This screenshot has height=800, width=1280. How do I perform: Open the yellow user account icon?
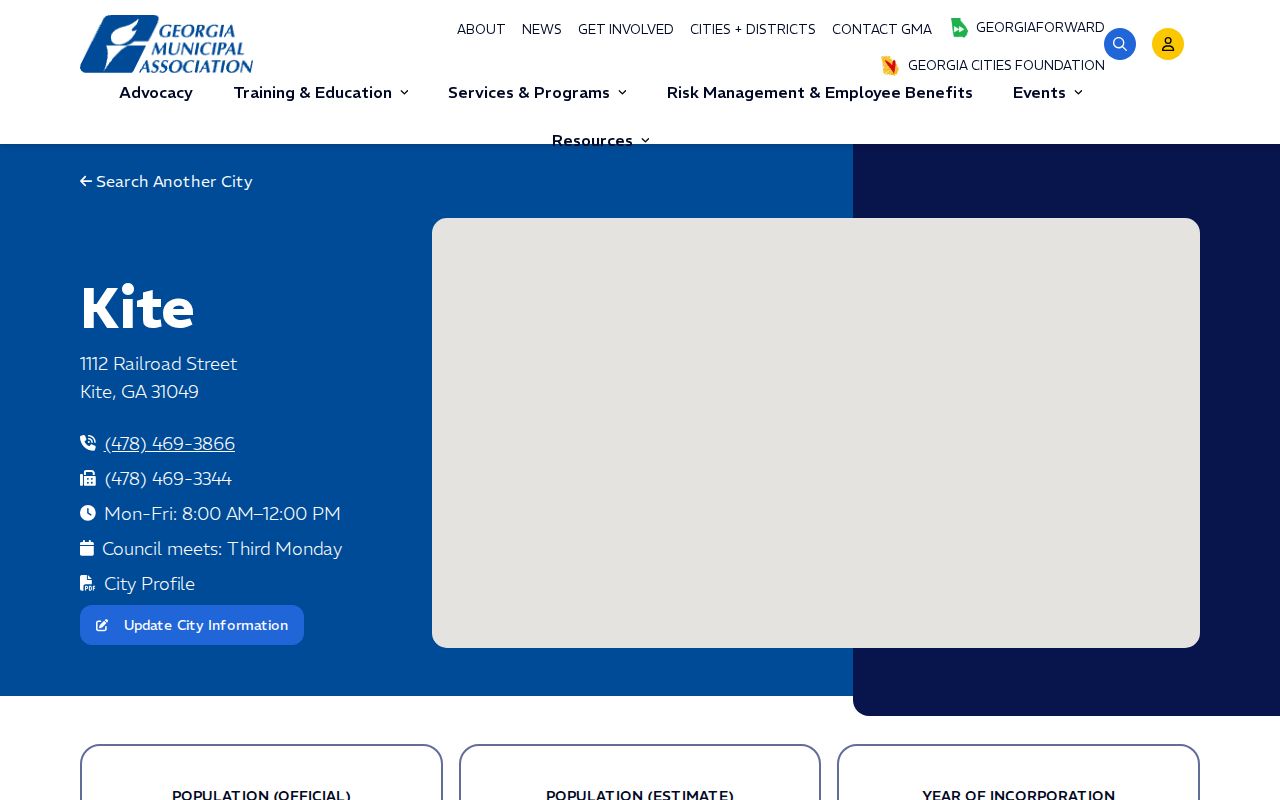1168,44
